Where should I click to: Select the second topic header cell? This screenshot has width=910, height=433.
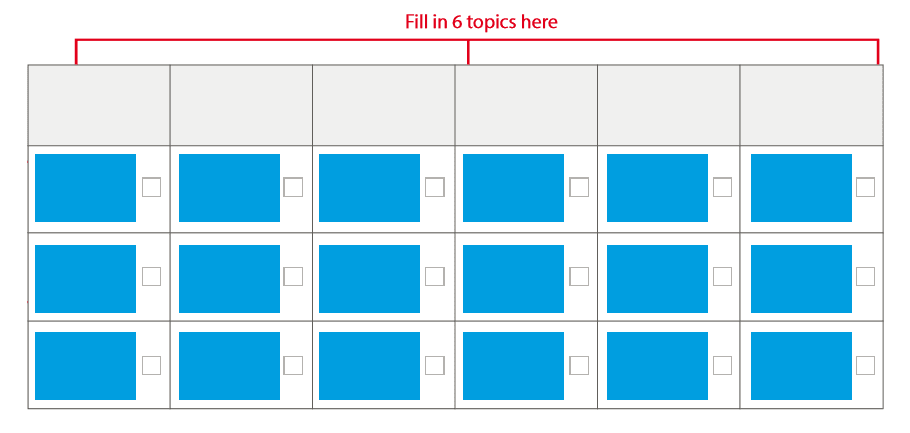click(x=241, y=105)
